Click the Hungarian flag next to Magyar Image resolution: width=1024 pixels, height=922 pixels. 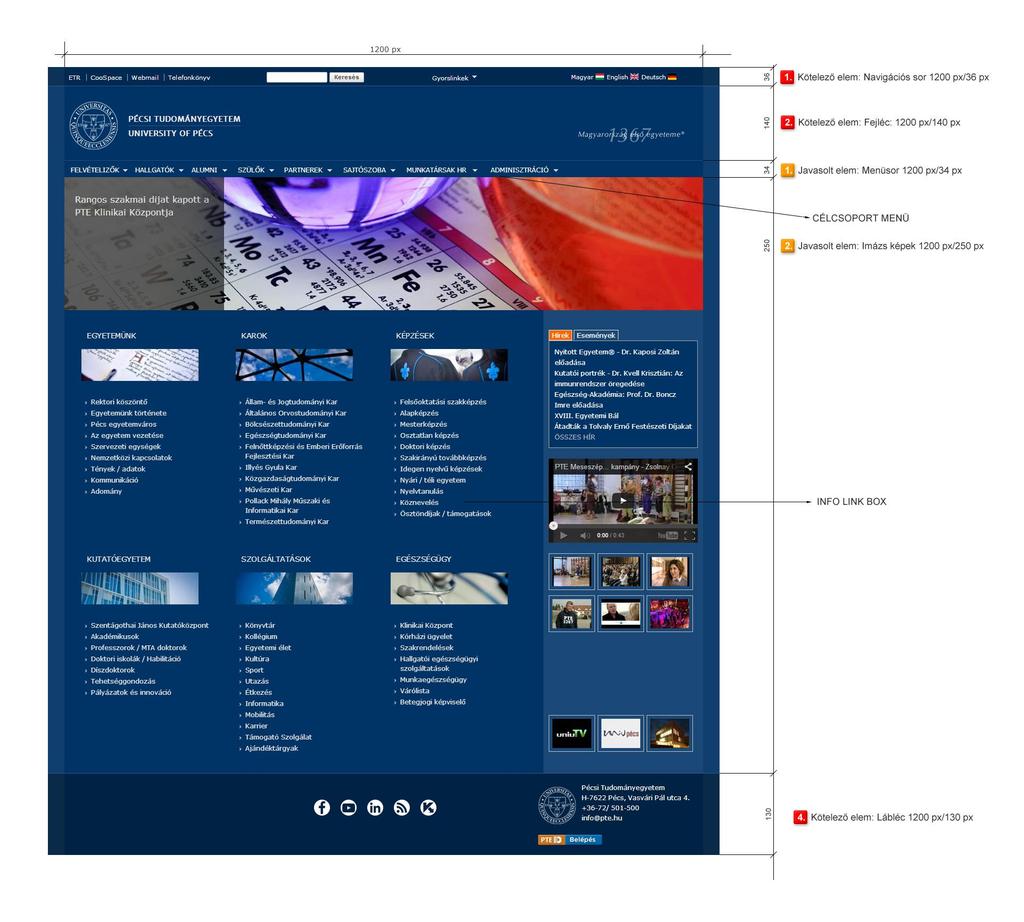600,77
